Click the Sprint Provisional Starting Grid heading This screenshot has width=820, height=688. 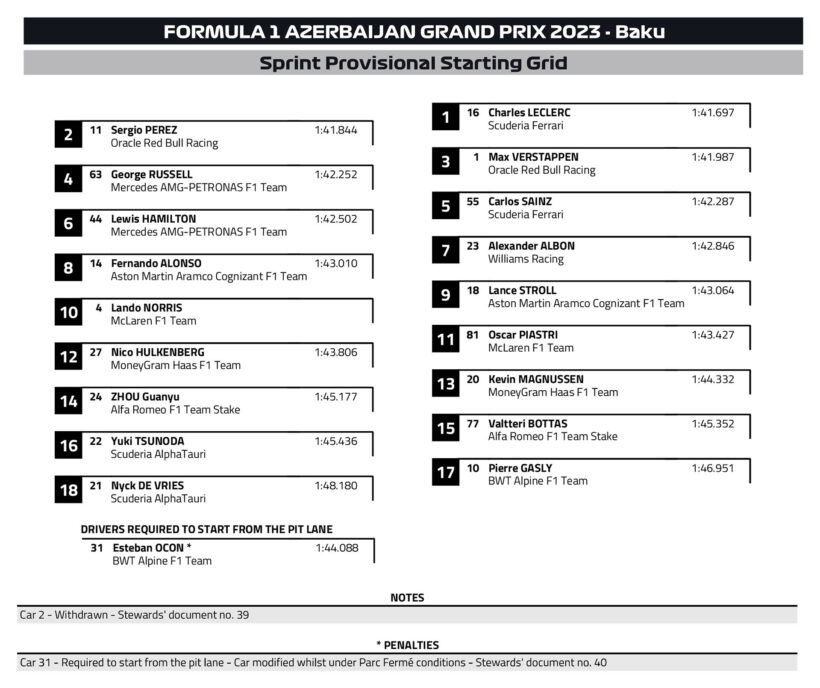413,63
